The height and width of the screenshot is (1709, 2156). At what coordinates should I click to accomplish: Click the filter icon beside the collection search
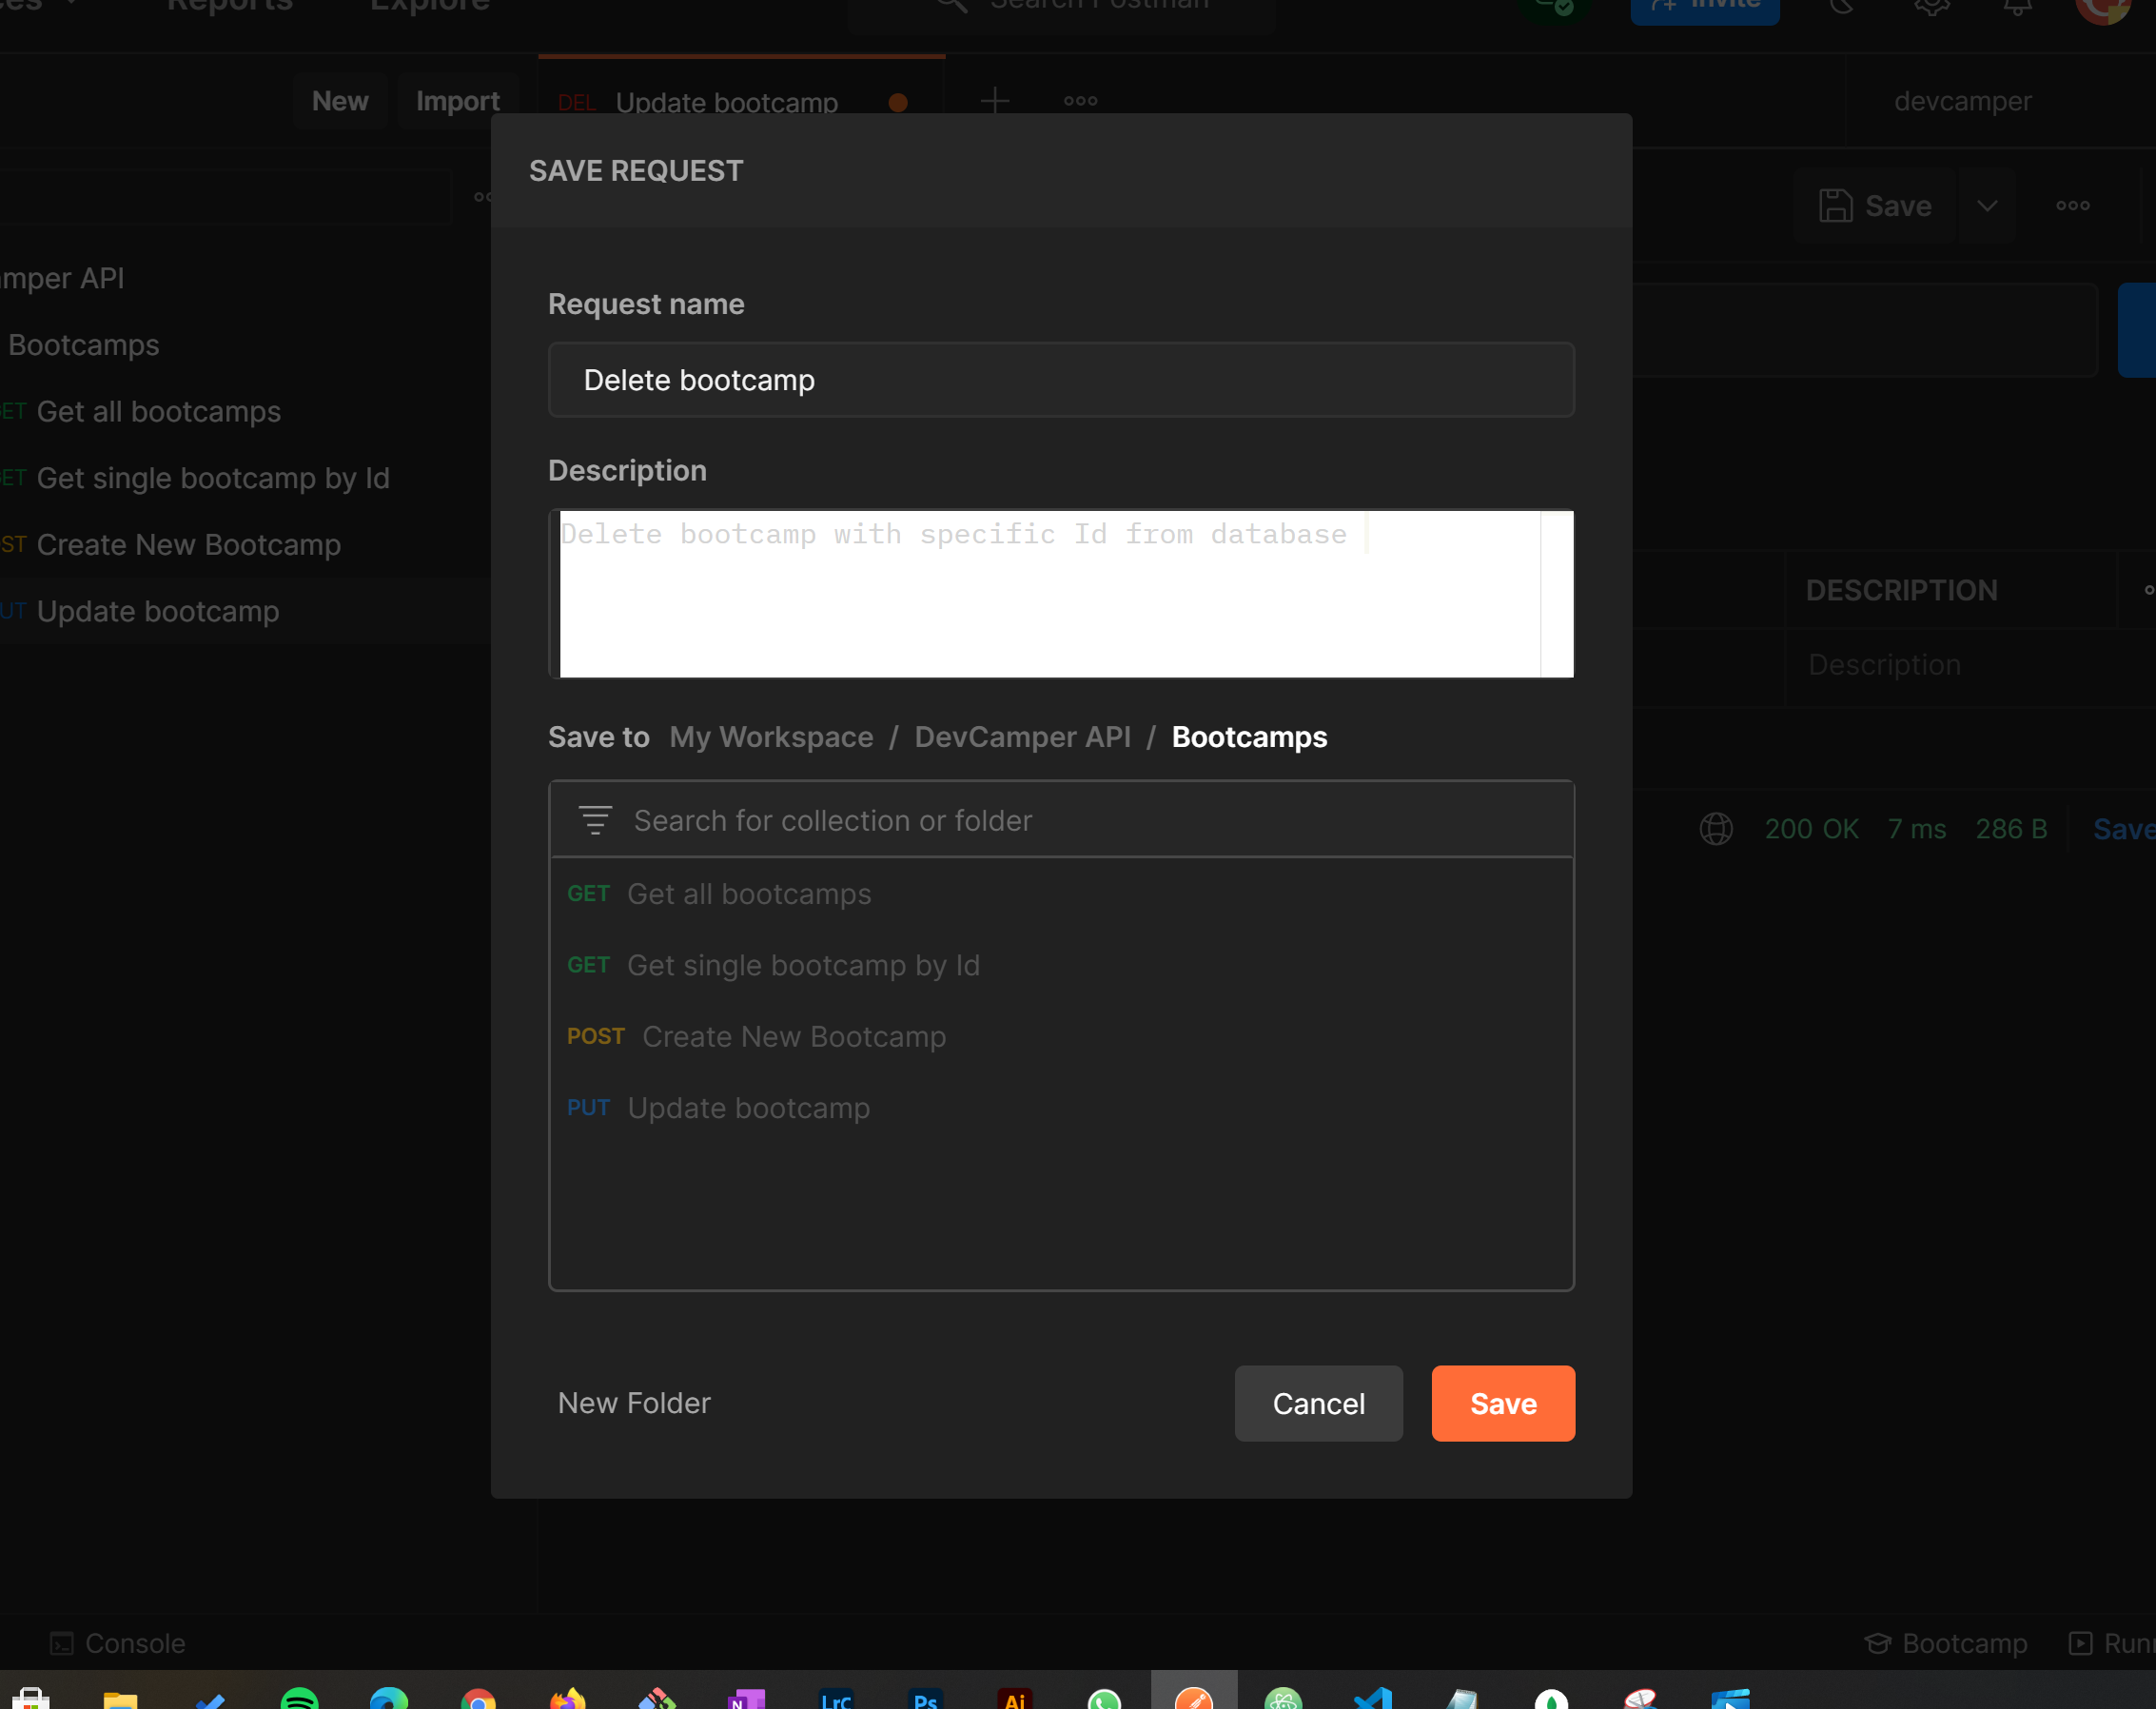(x=595, y=820)
